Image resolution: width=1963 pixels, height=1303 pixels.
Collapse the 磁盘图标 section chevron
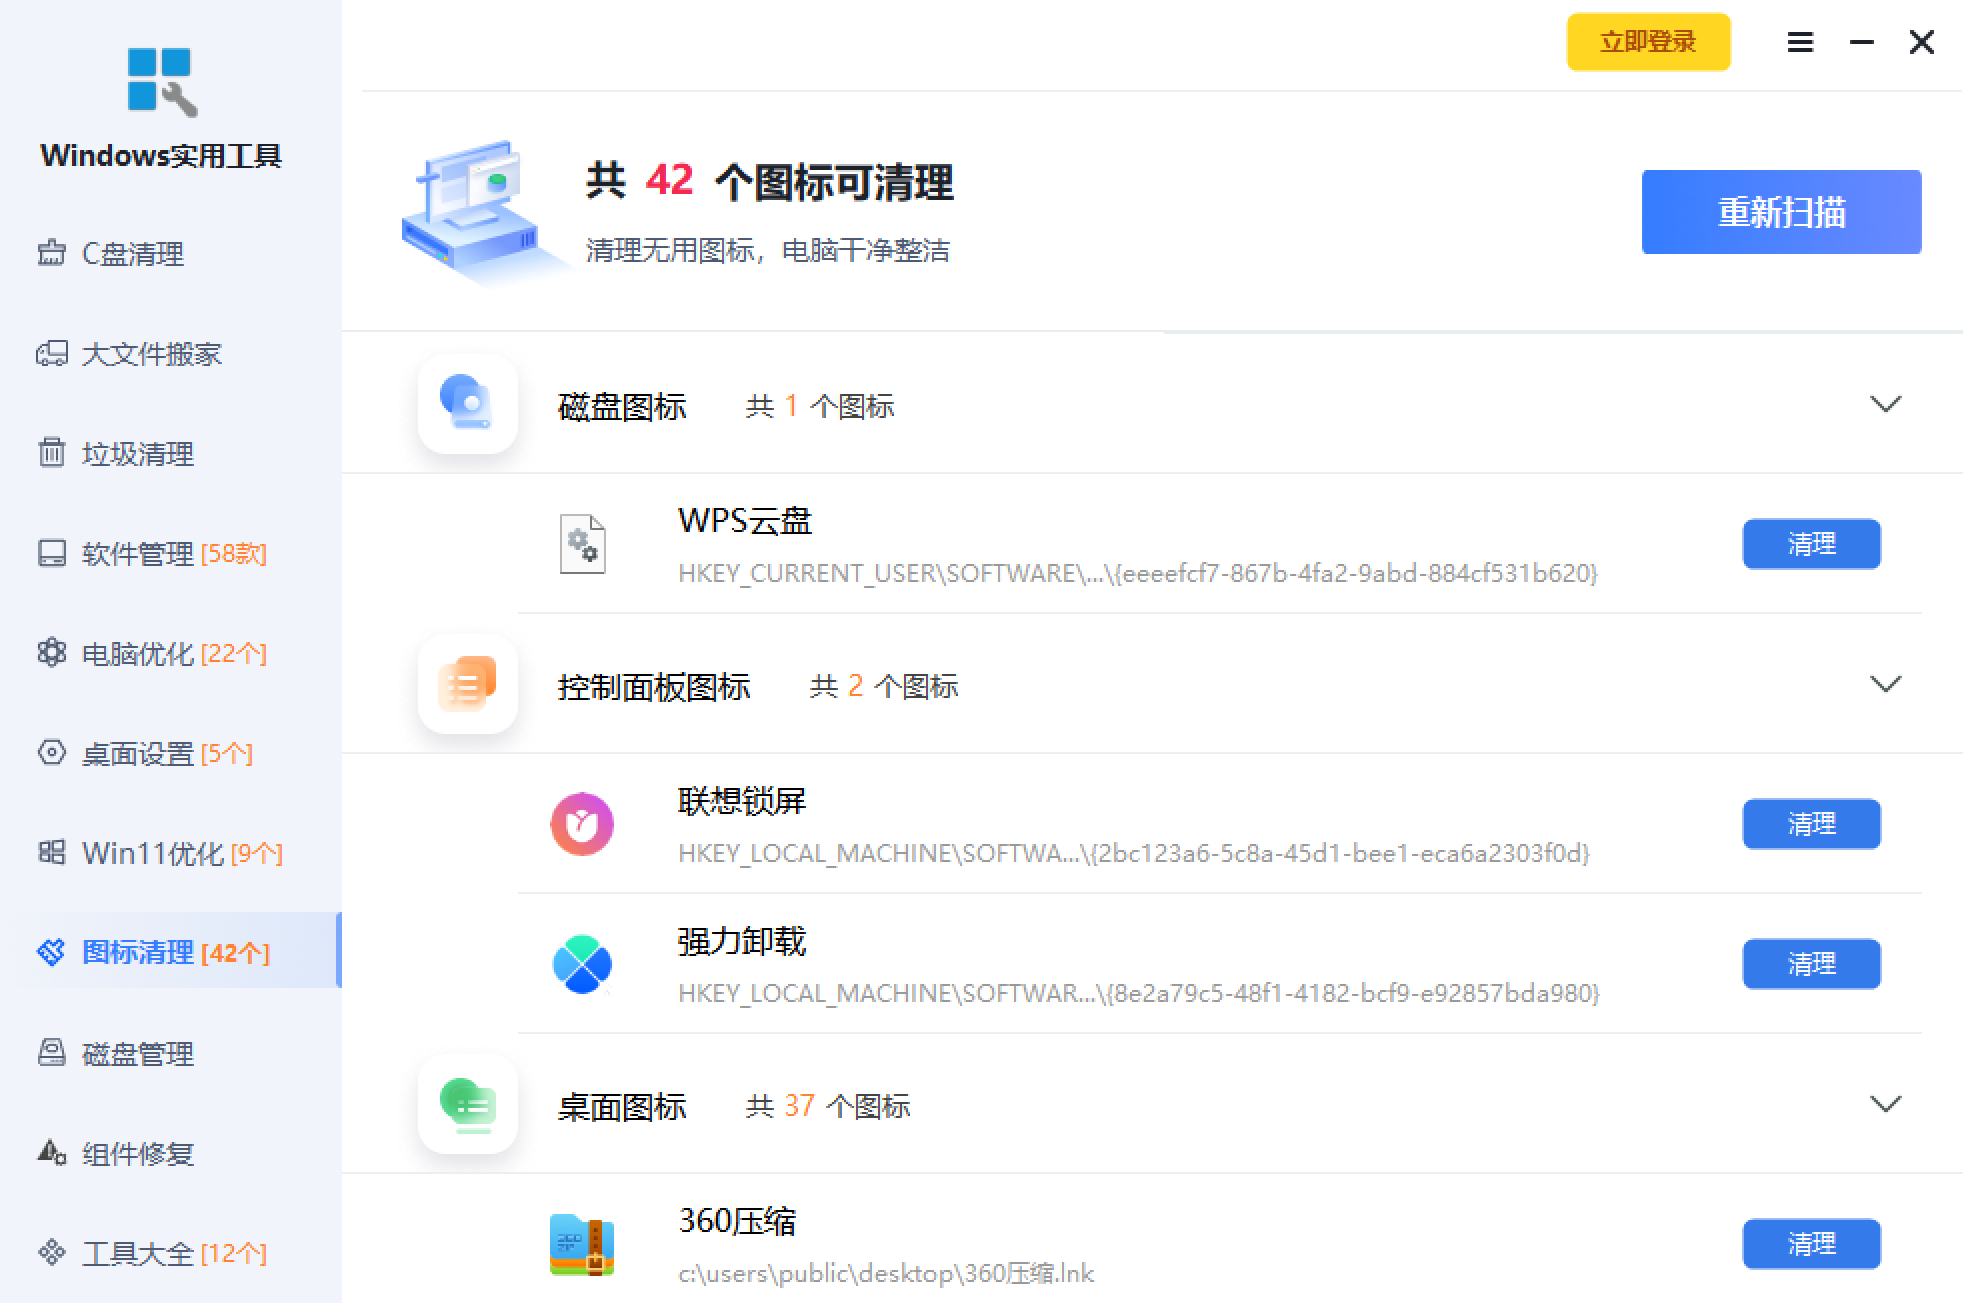click(x=1885, y=404)
